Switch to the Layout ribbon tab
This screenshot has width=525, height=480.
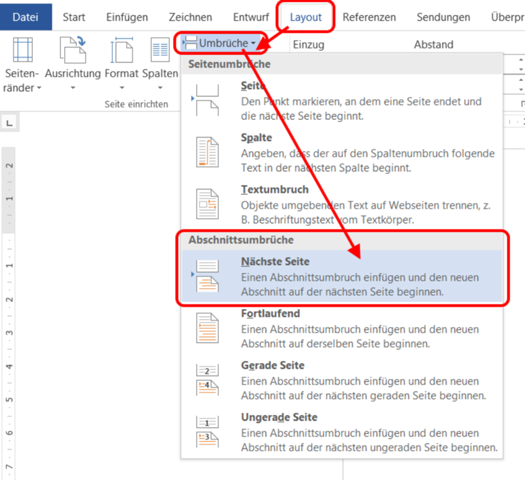305,17
